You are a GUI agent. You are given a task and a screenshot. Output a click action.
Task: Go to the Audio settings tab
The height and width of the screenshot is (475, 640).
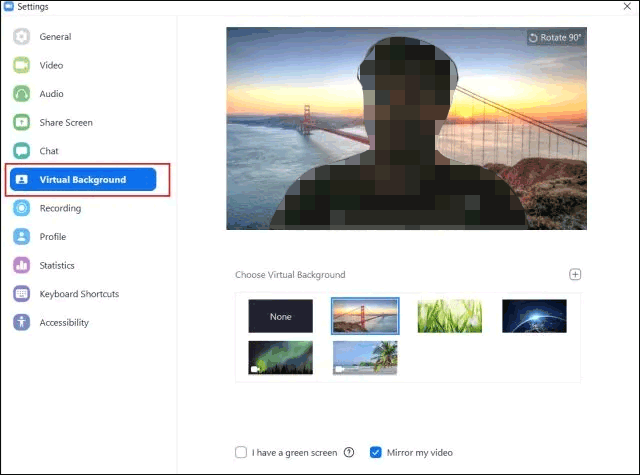tap(83, 93)
